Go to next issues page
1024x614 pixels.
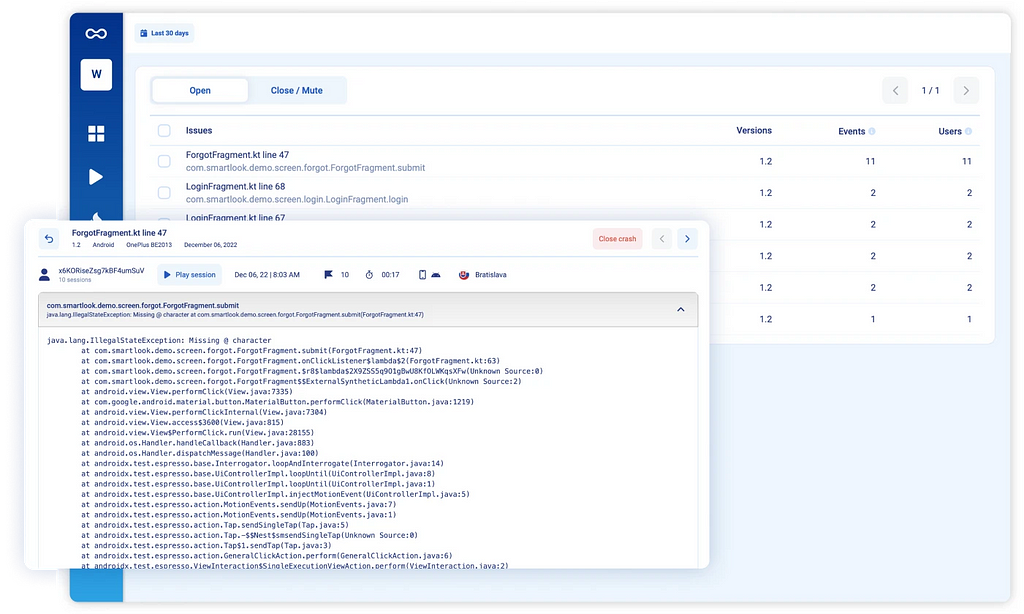(966, 91)
